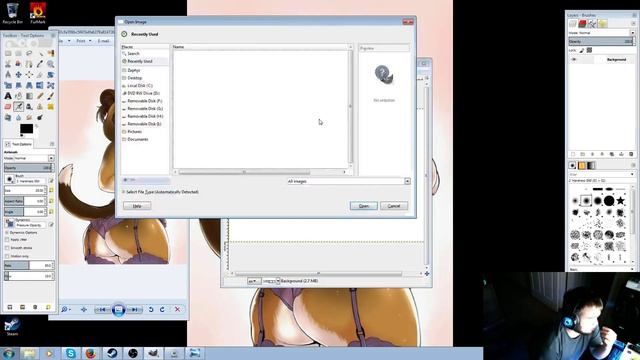This screenshot has height=360, width=640.
Task: Open the E-mail menu in Photo Viewer
Action: 103,41
